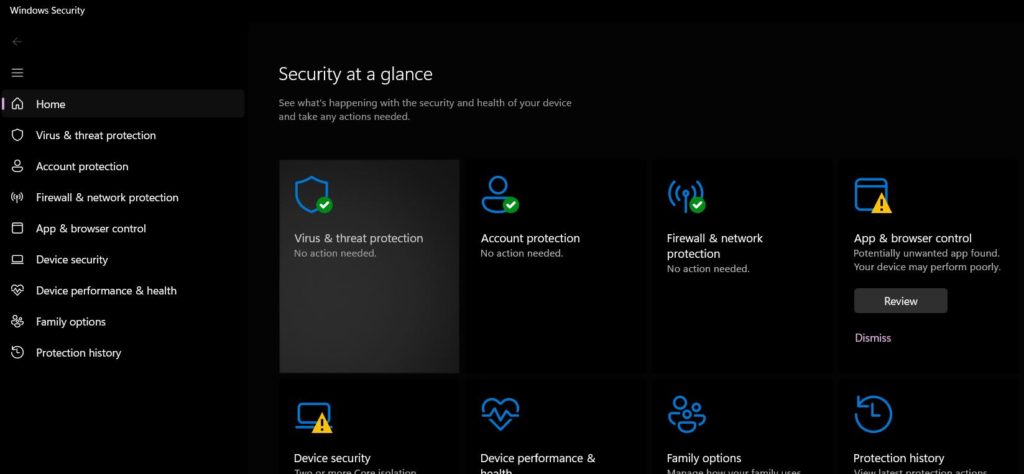Open Protection history from the sidebar

pos(78,353)
